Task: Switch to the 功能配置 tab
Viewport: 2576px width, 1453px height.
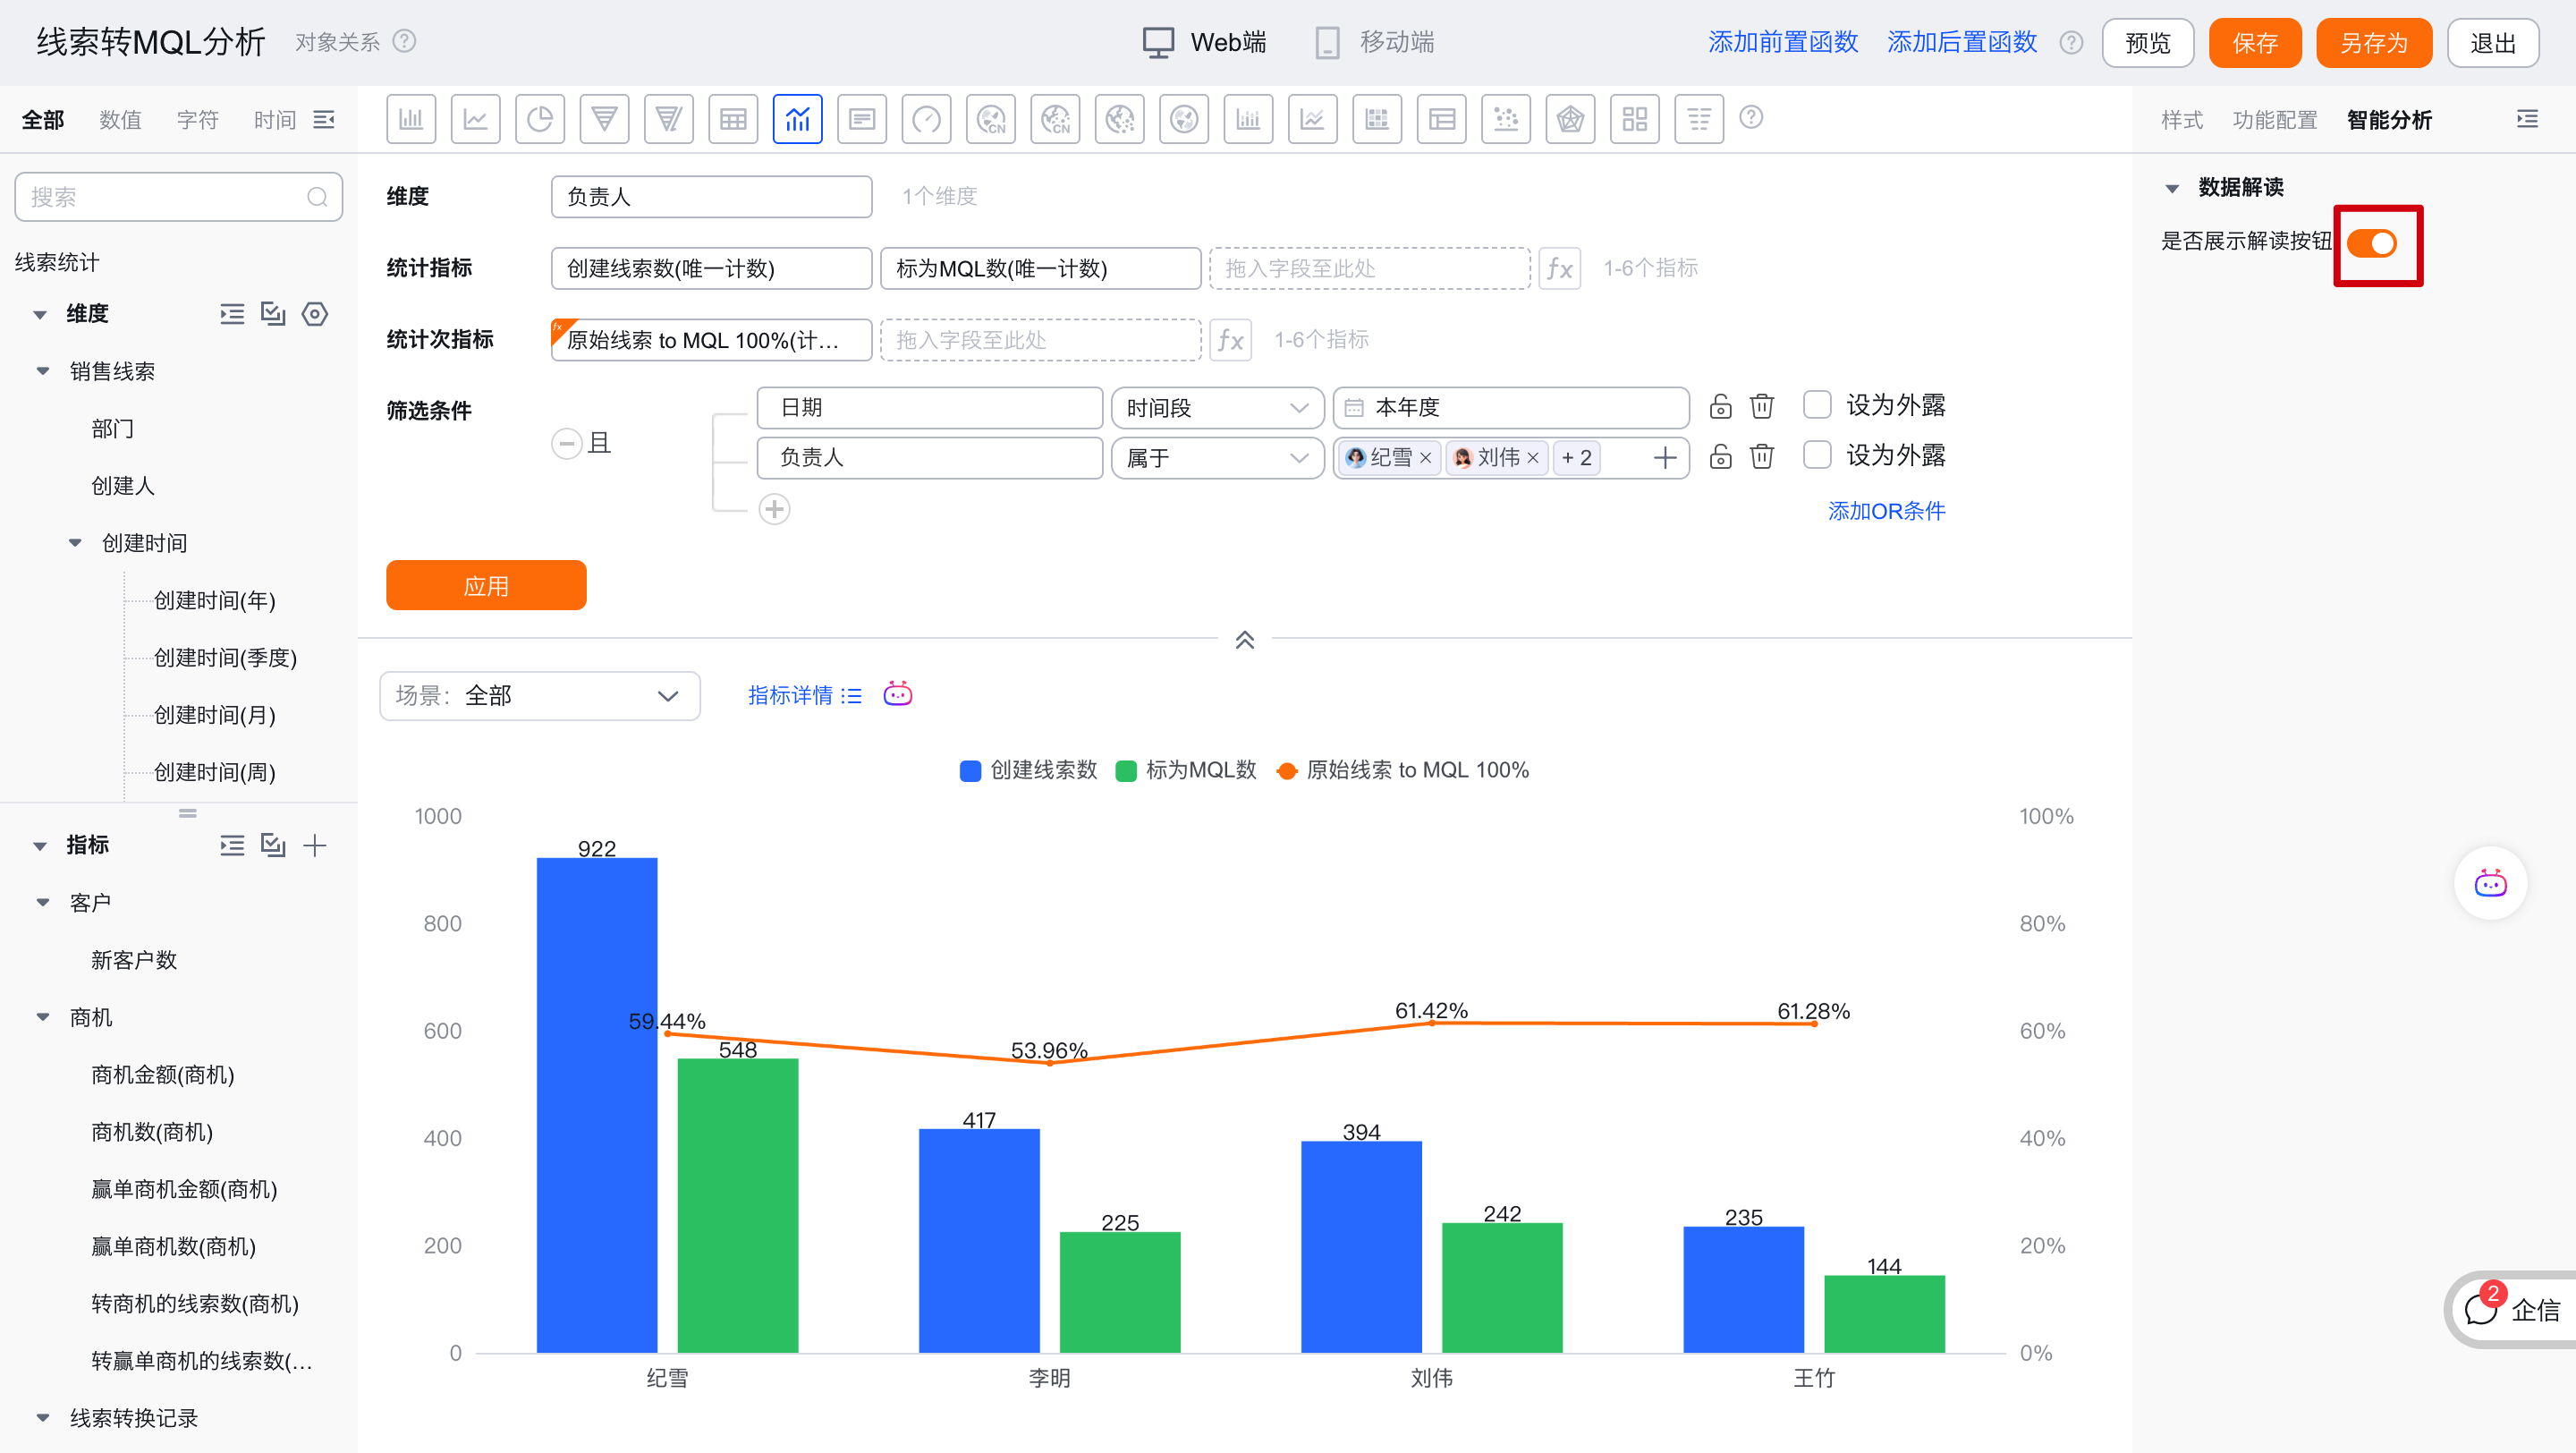Action: pos(2274,120)
